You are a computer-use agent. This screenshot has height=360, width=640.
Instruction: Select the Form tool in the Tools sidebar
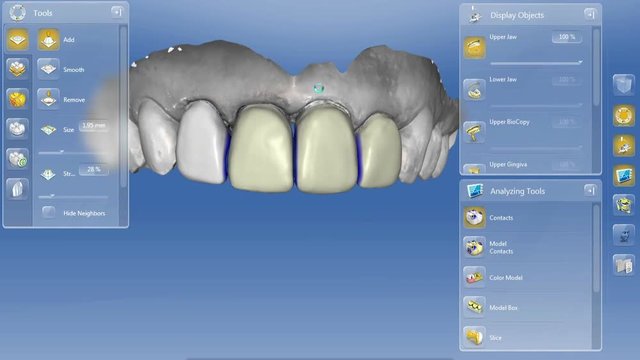(18, 40)
